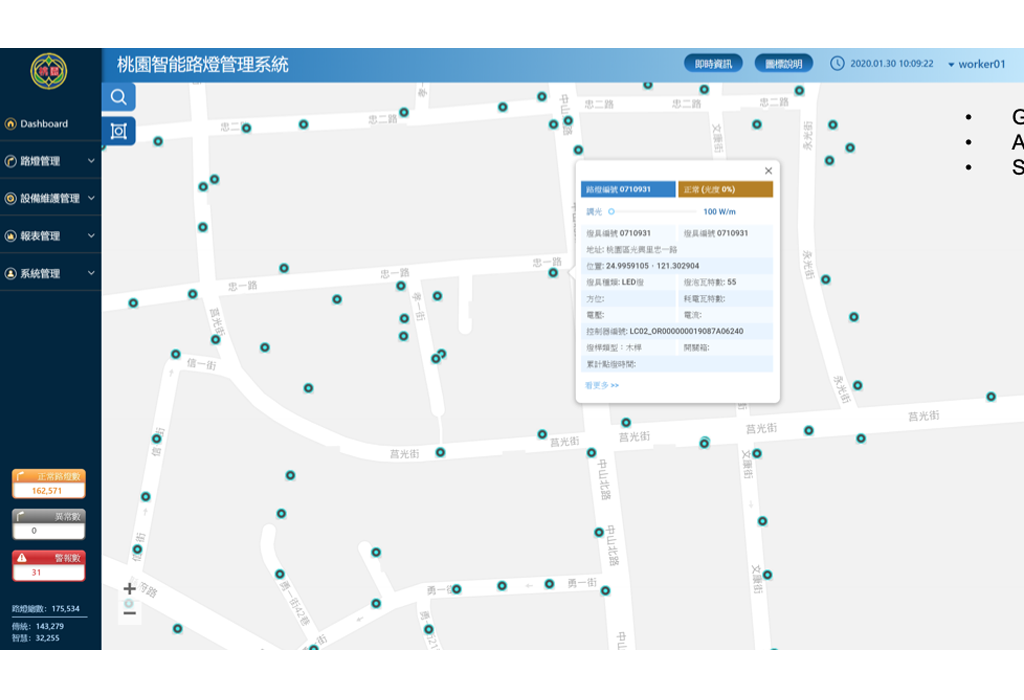Click the controller number LC02_OR000000019087A06240
Viewport: 1024px width, 700px height.
click(x=686, y=331)
